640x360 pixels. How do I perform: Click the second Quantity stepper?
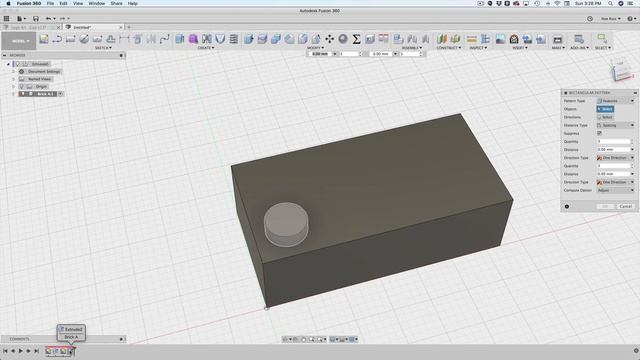click(632, 166)
